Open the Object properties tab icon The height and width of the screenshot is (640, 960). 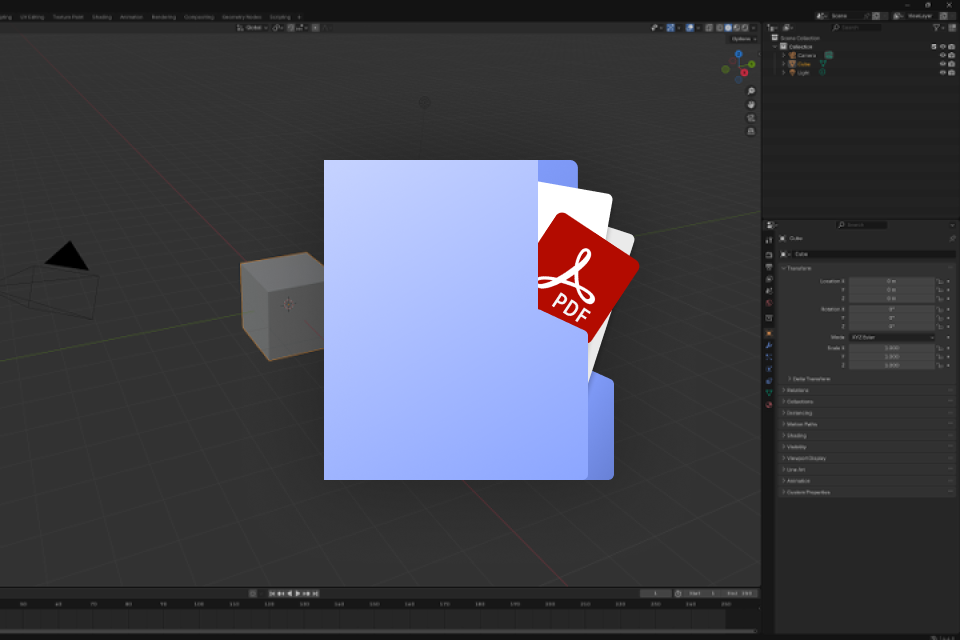(769, 333)
